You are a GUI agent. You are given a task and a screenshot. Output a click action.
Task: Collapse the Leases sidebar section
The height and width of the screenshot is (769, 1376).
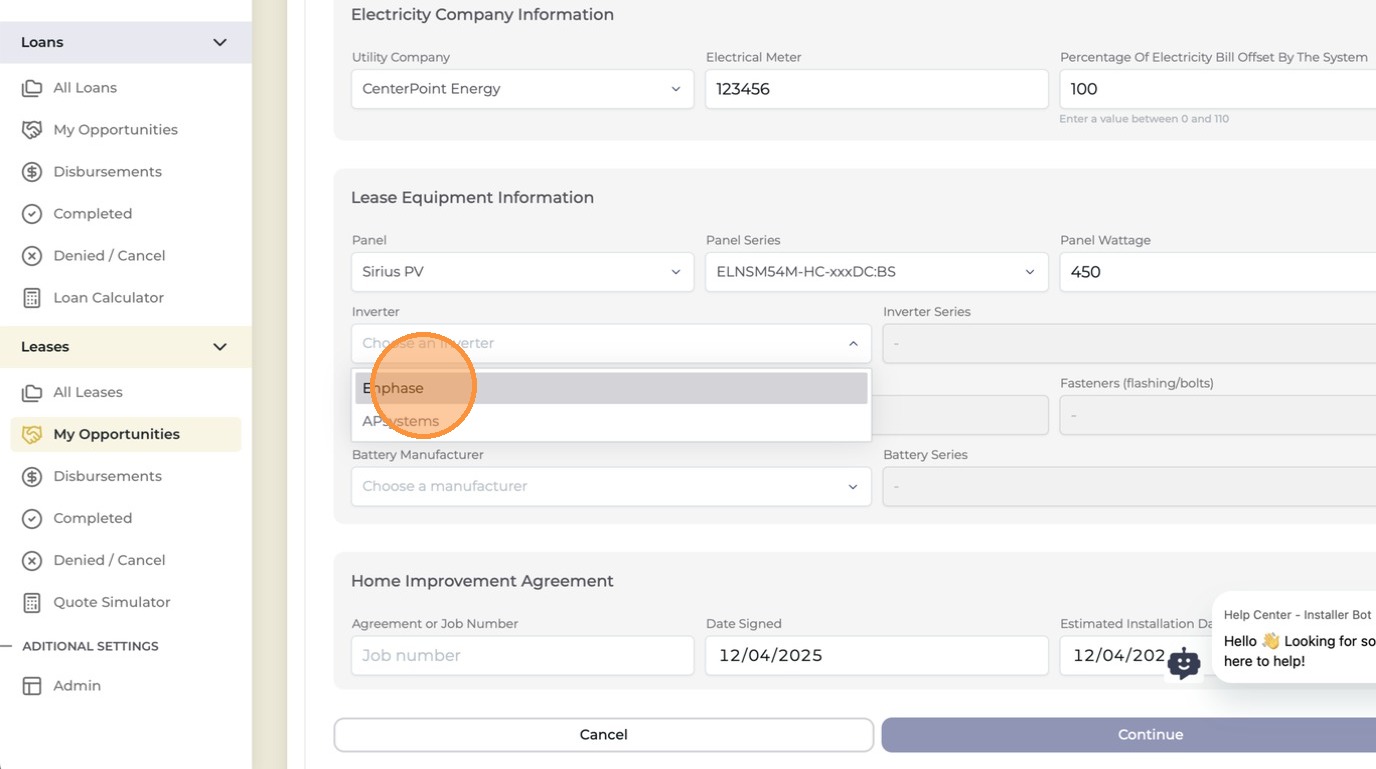tap(220, 347)
